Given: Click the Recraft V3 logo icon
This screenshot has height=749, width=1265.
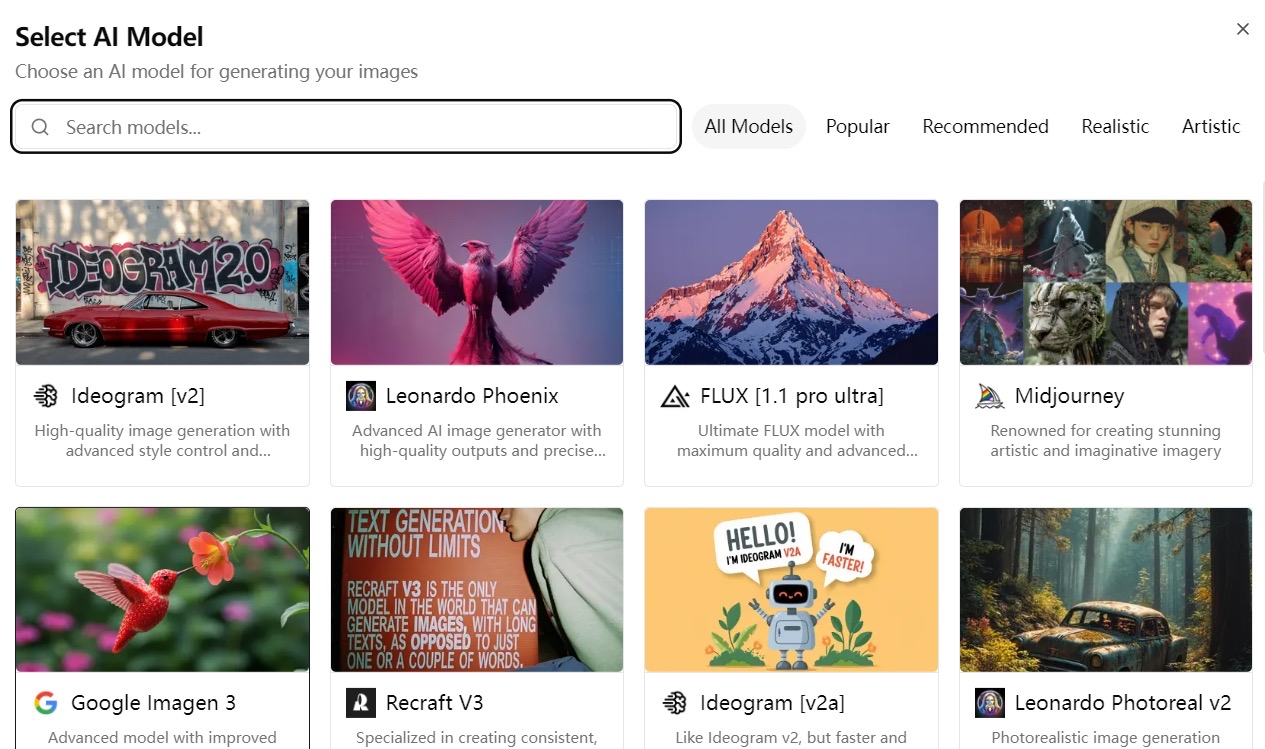Looking at the screenshot, I should 361,703.
